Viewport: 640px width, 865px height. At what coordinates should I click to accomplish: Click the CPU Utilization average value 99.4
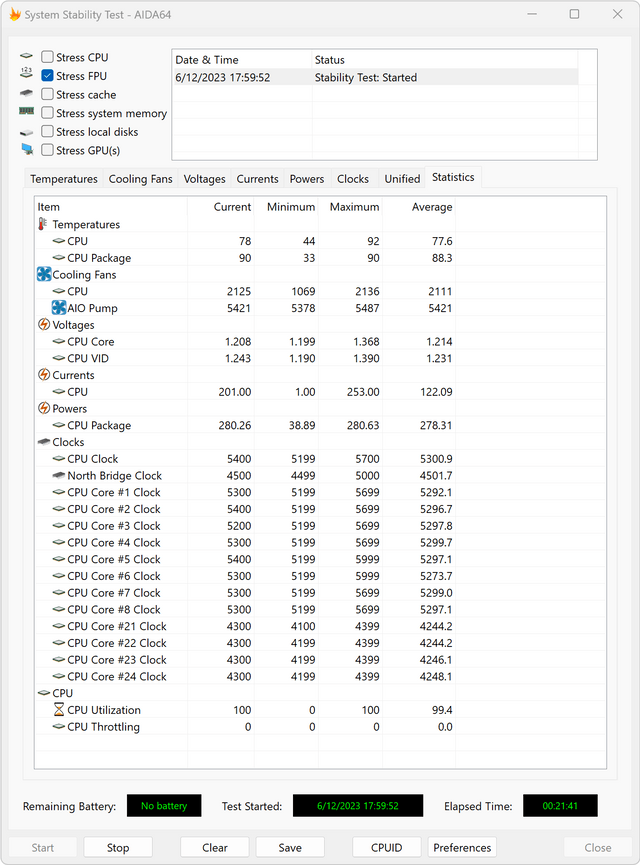pyautogui.click(x=442, y=710)
